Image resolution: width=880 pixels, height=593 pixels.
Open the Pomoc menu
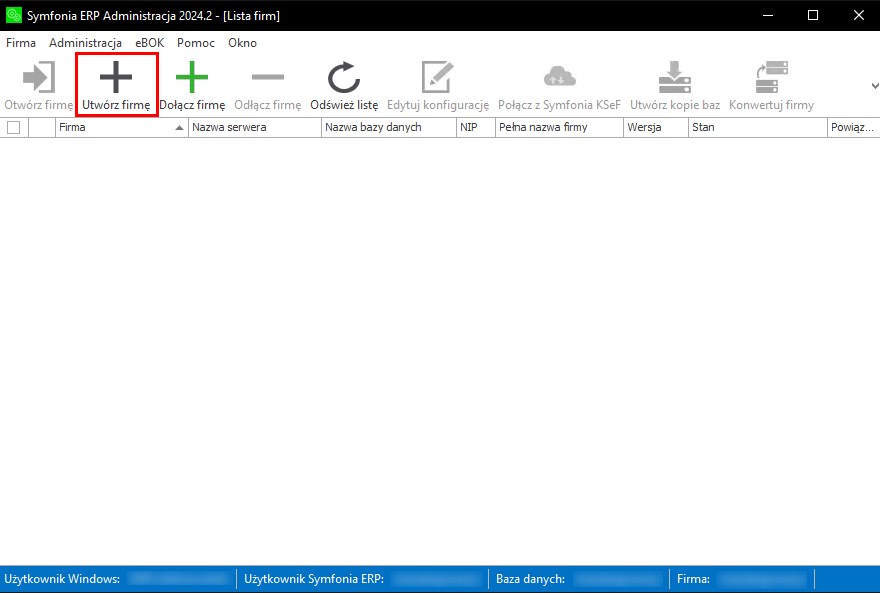tap(196, 43)
